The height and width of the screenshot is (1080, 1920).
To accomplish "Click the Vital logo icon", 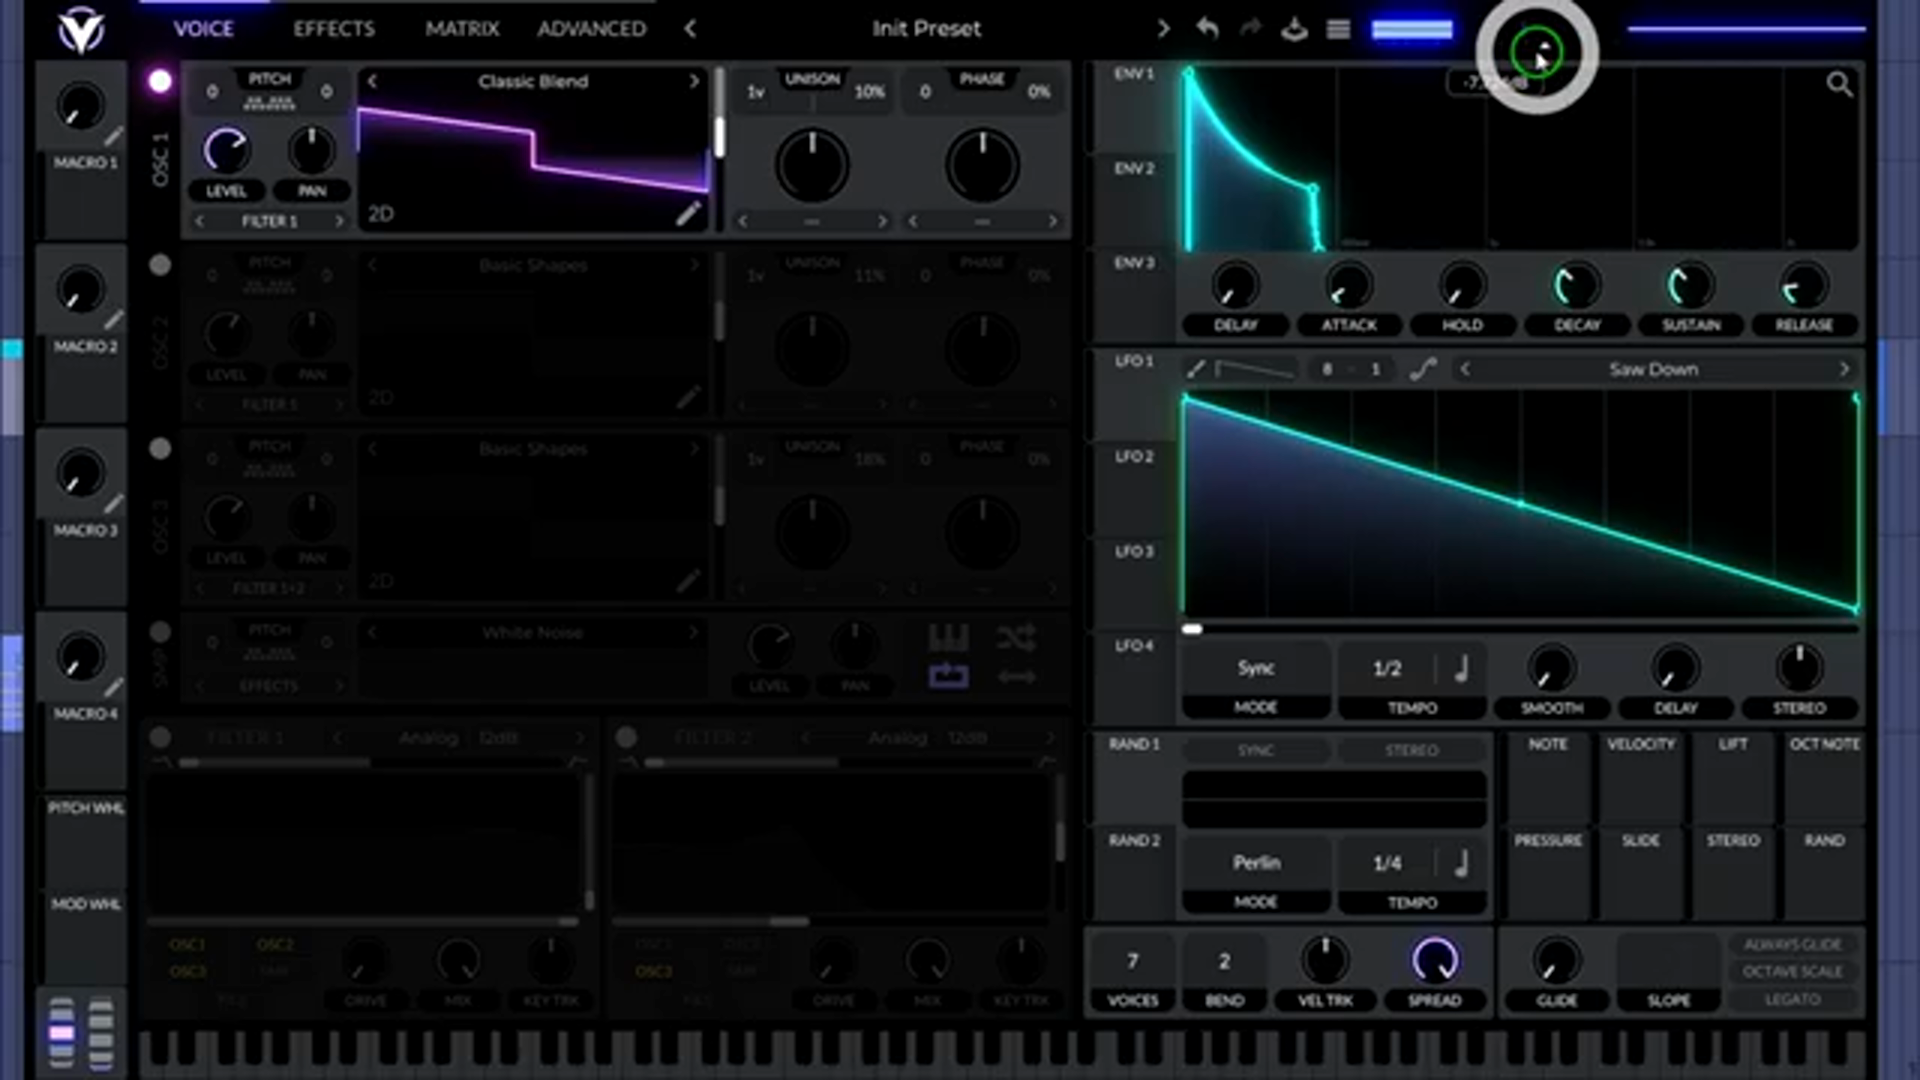I will [x=80, y=30].
